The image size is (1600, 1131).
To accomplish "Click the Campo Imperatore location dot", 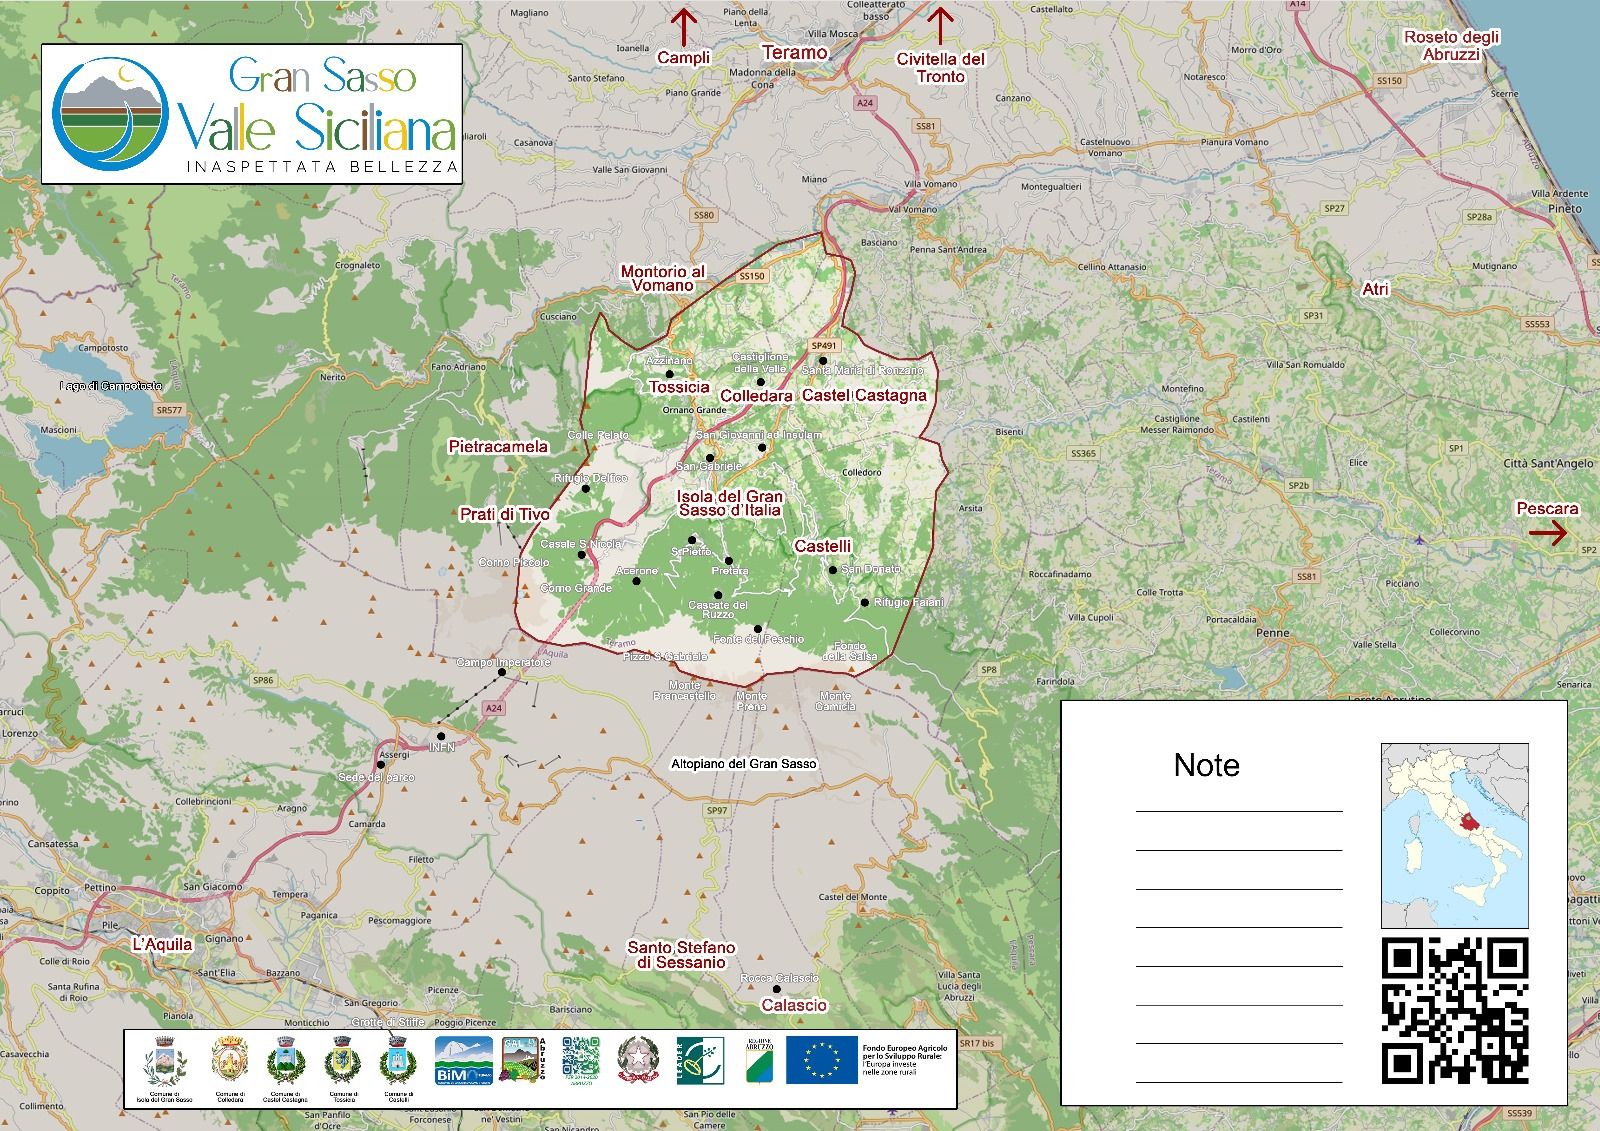I will click(502, 672).
